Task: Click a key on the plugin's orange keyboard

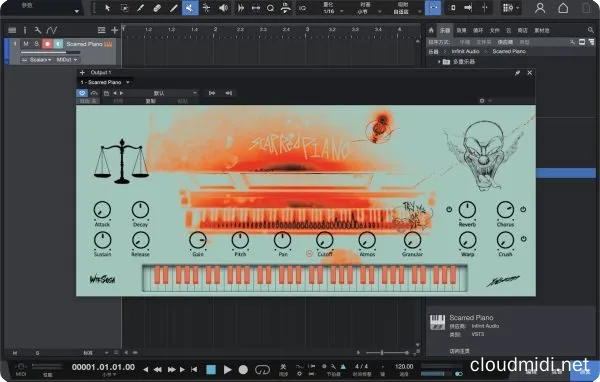Action: coord(305,278)
